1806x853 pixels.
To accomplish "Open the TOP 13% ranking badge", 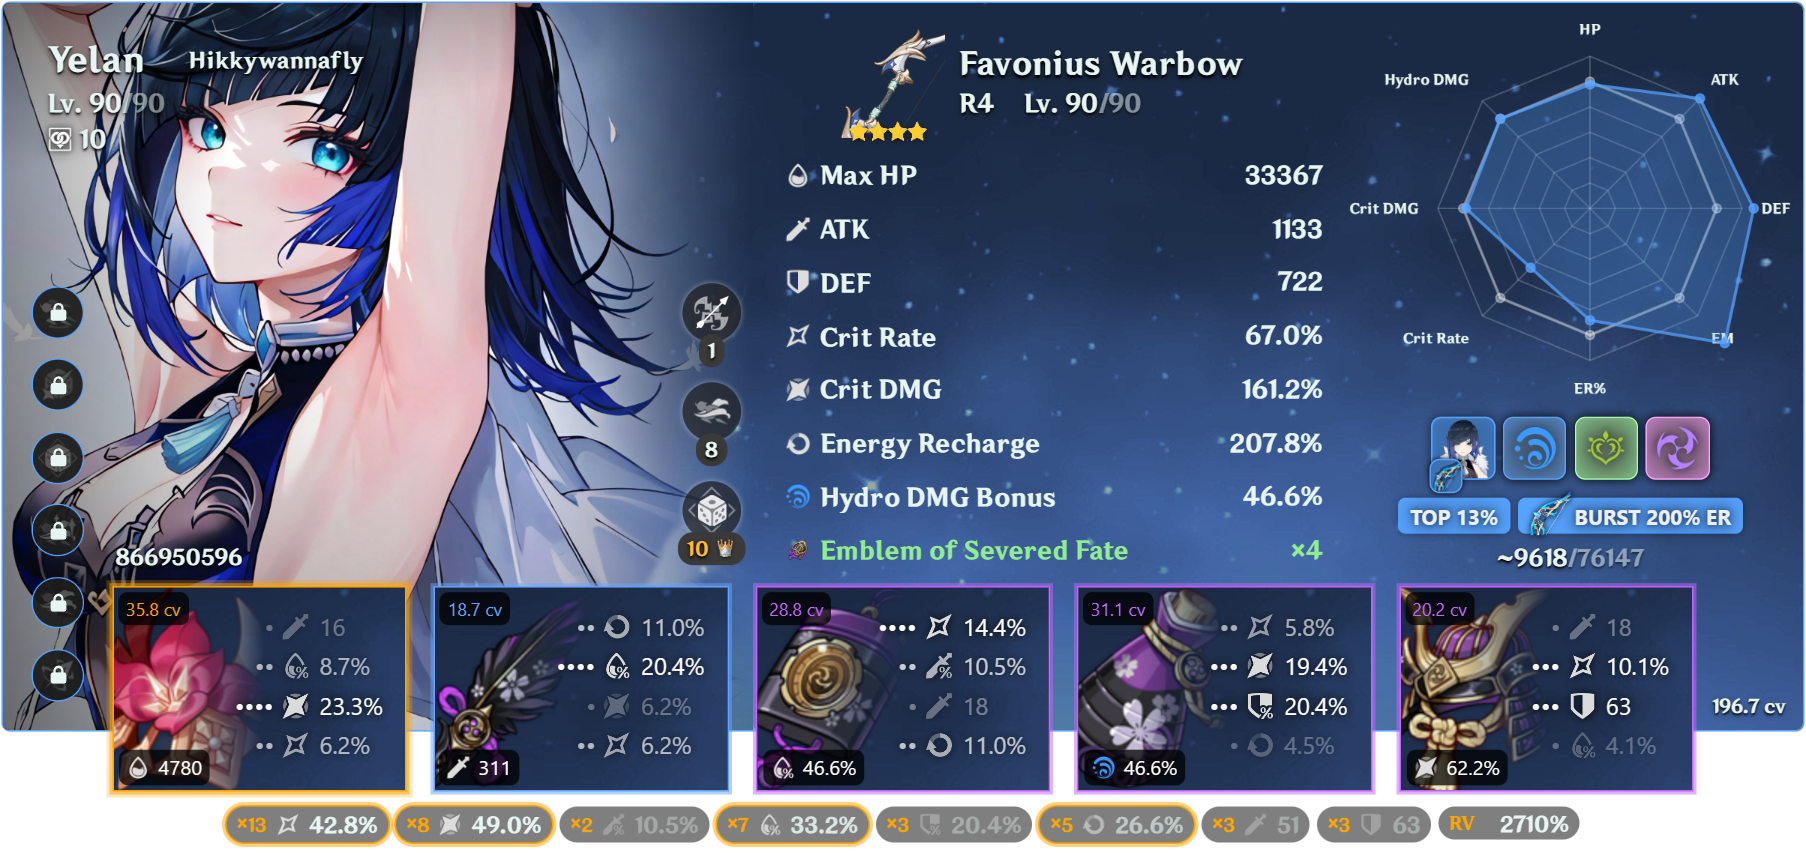I will 1453,517.
